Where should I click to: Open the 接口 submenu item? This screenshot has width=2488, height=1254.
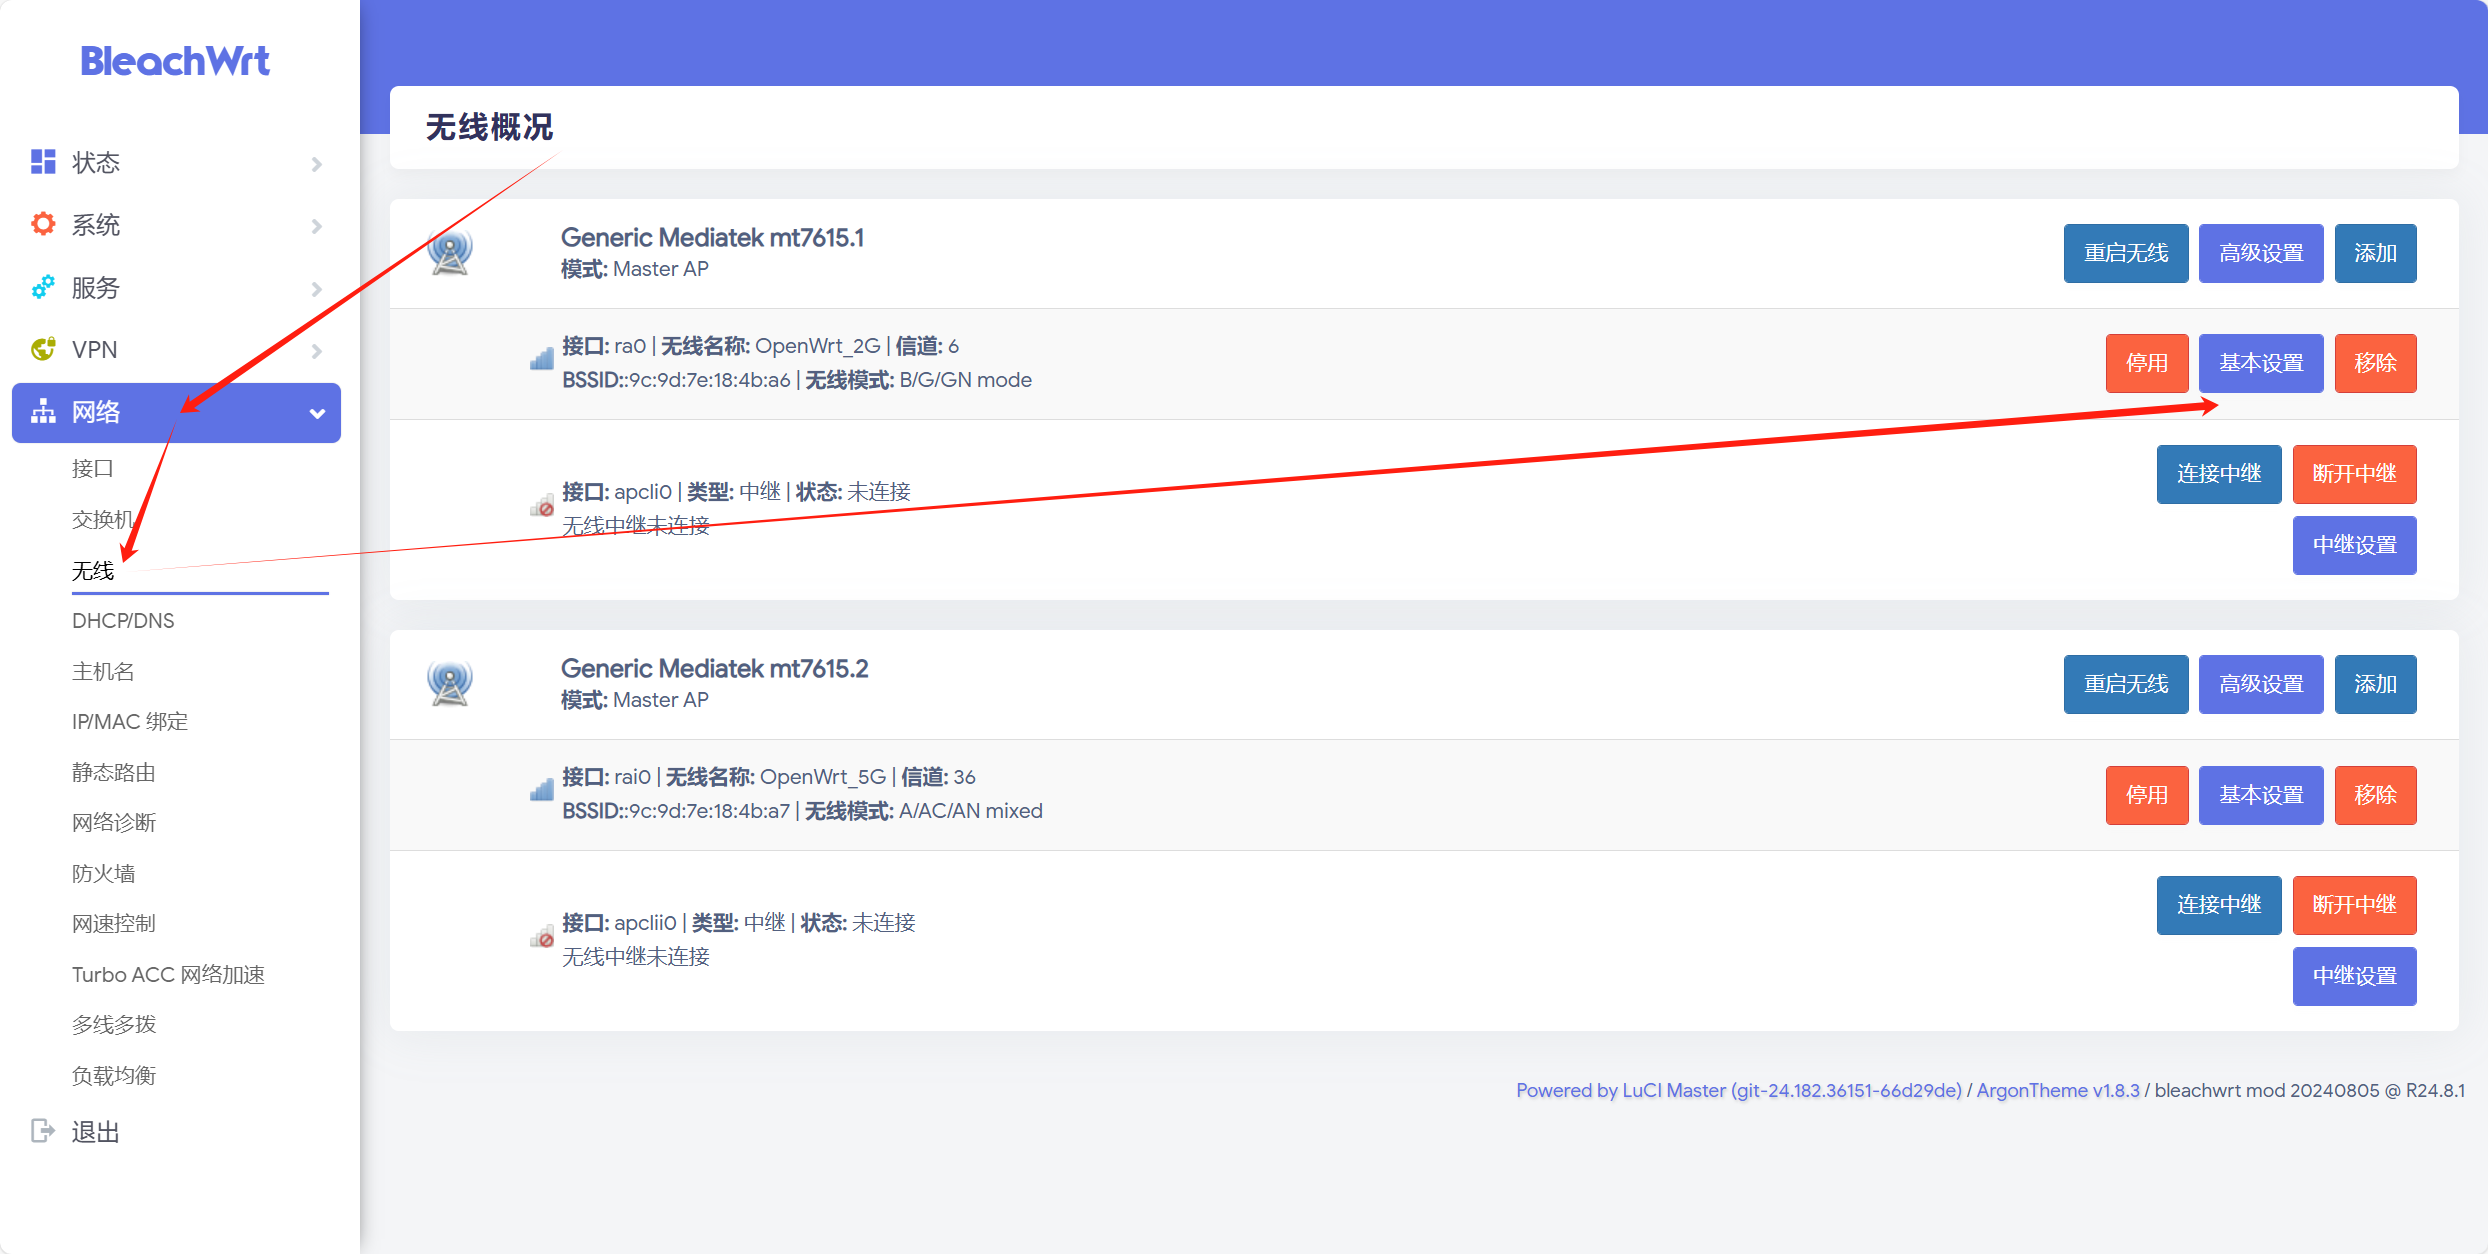[x=93, y=468]
